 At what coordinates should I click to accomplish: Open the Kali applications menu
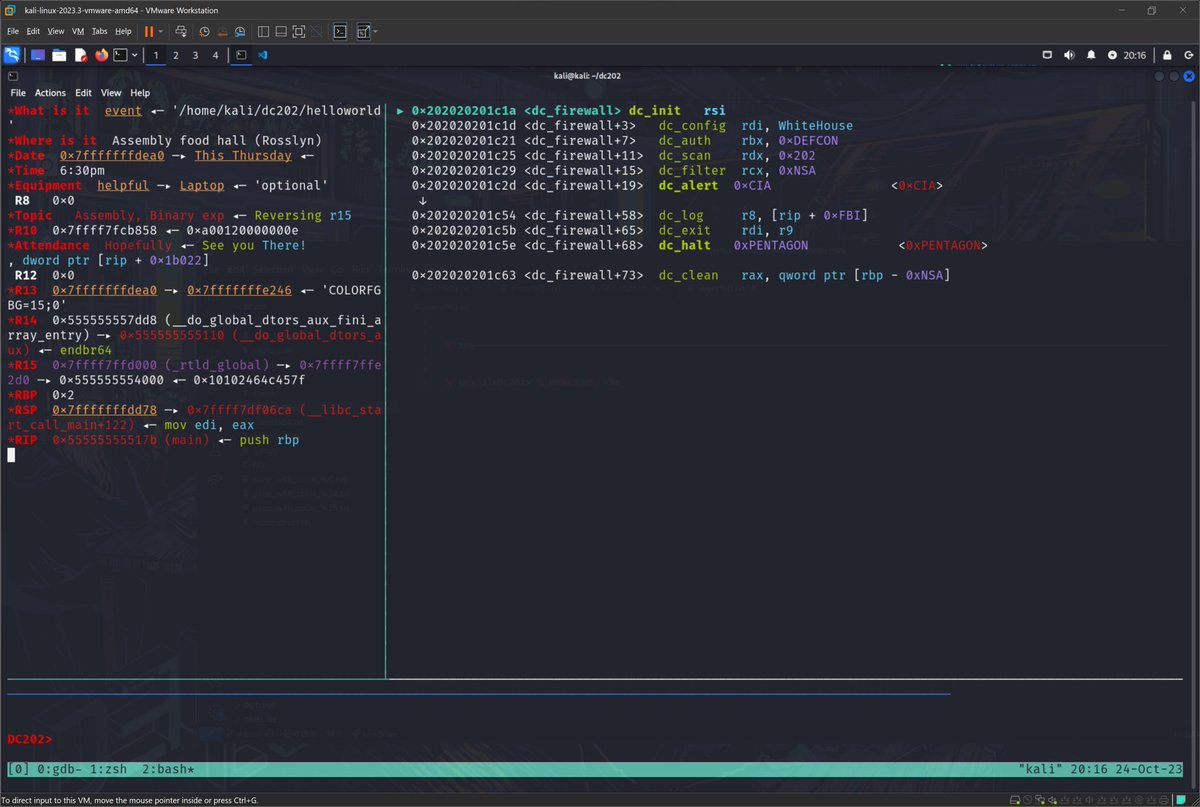point(12,55)
